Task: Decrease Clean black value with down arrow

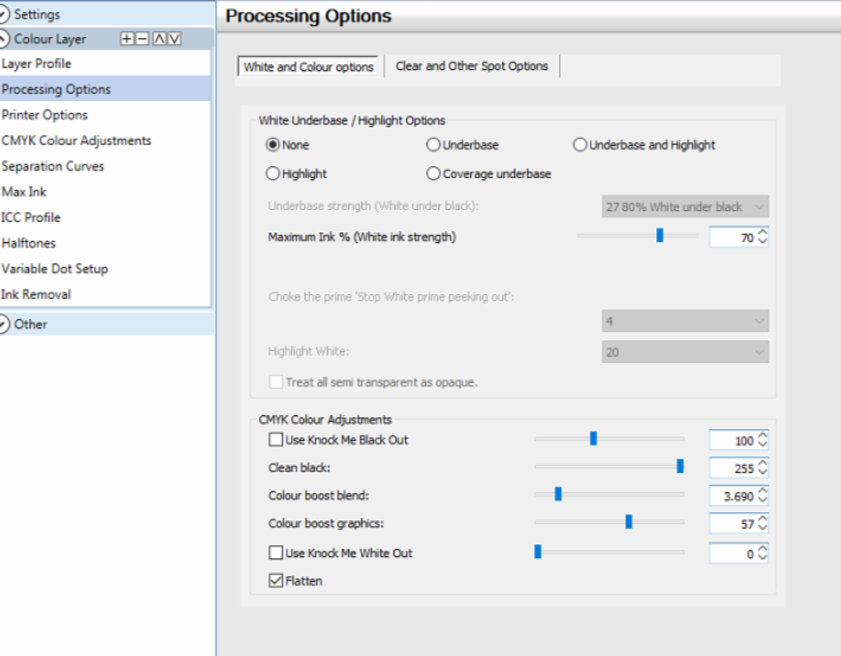Action: pos(763,473)
